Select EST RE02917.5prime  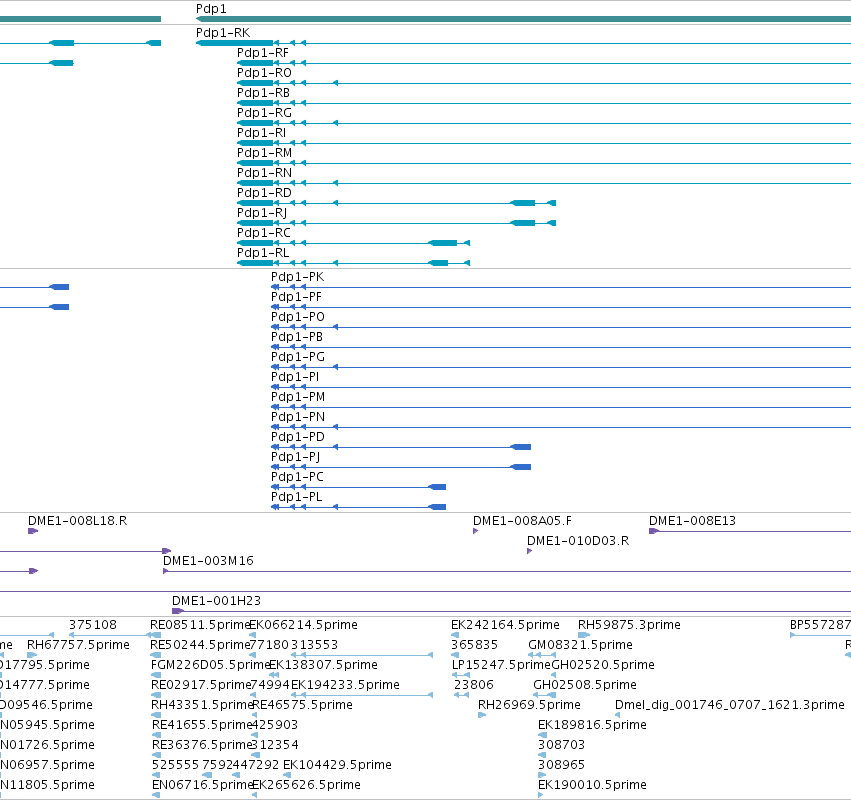tap(200, 685)
